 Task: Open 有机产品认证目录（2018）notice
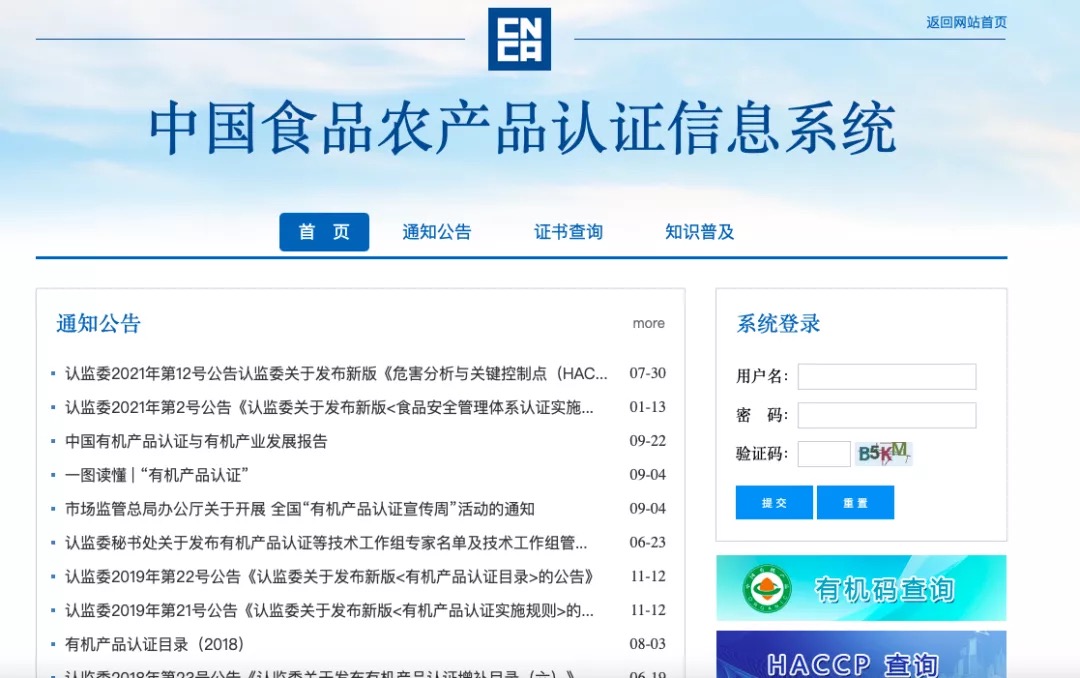pos(155,644)
